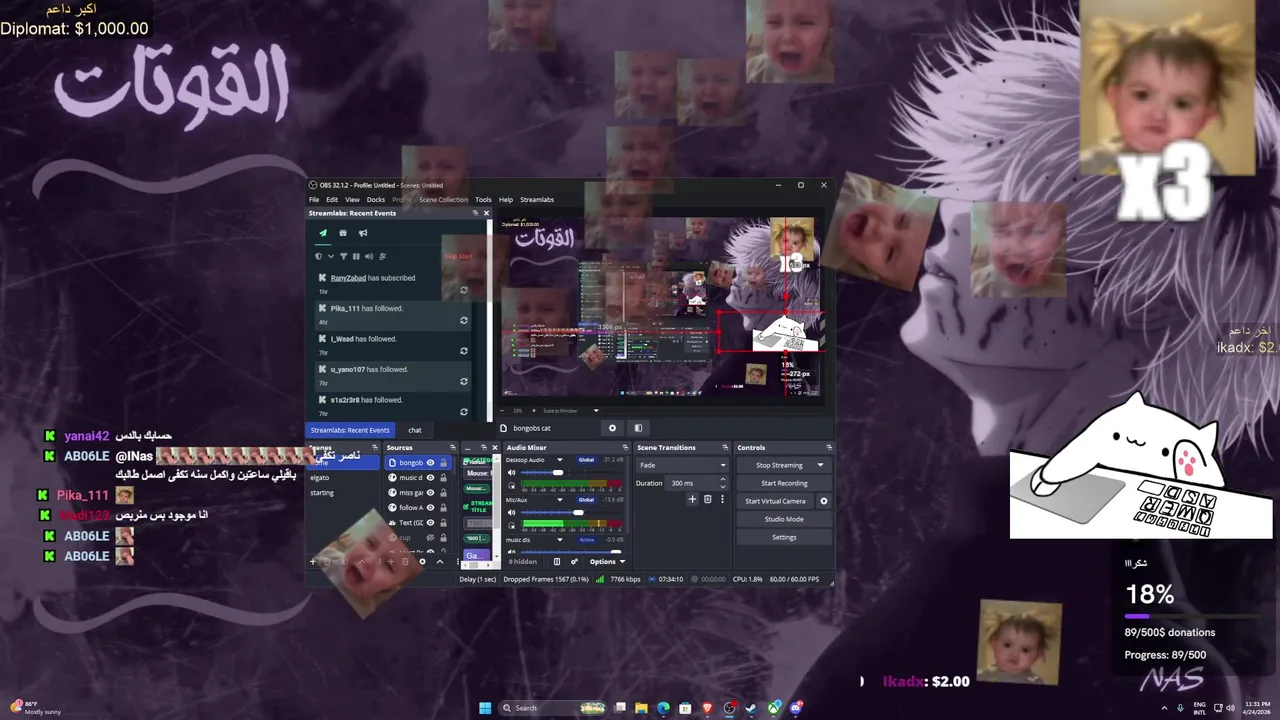Open Desktop Audio track dropdown arrow
Screen dimensions: 1280x720
click(x=559, y=460)
